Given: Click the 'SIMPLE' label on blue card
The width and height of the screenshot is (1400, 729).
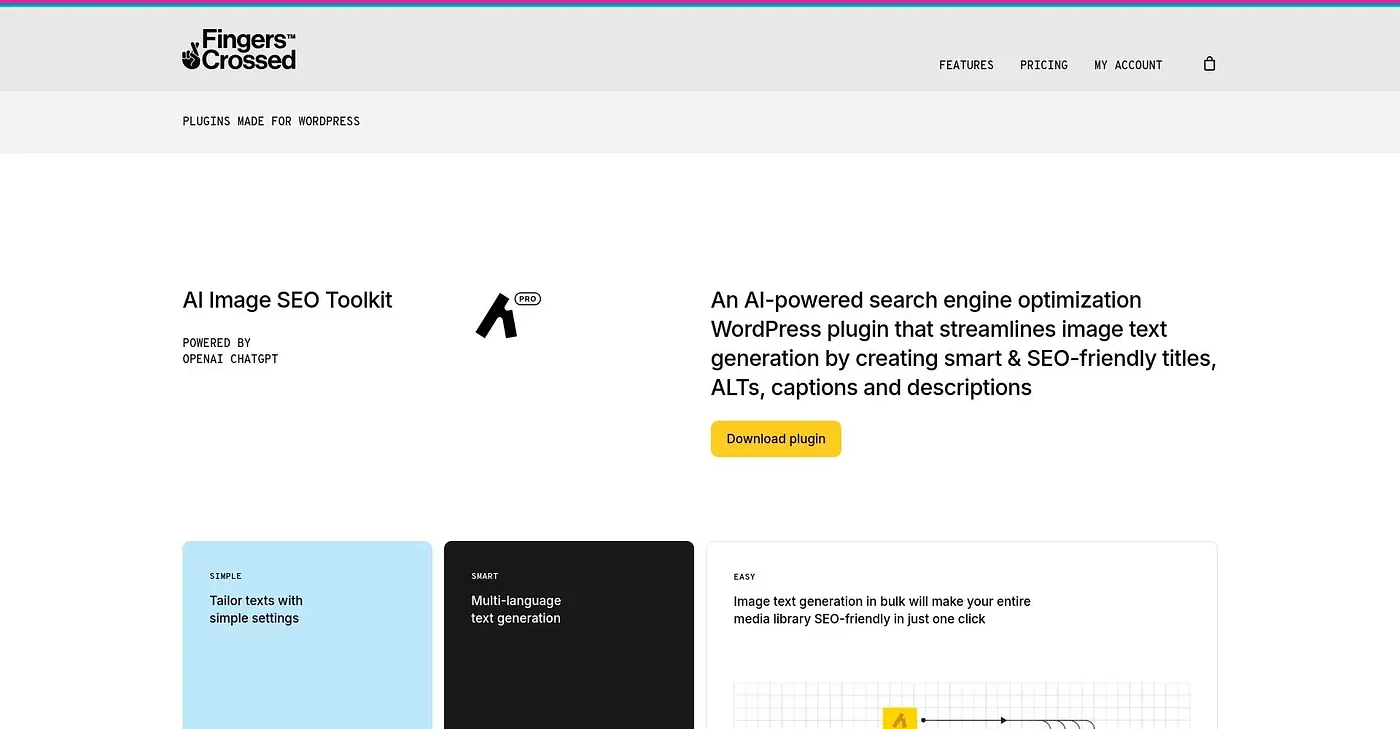Looking at the screenshot, I should pyautogui.click(x=226, y=576).
